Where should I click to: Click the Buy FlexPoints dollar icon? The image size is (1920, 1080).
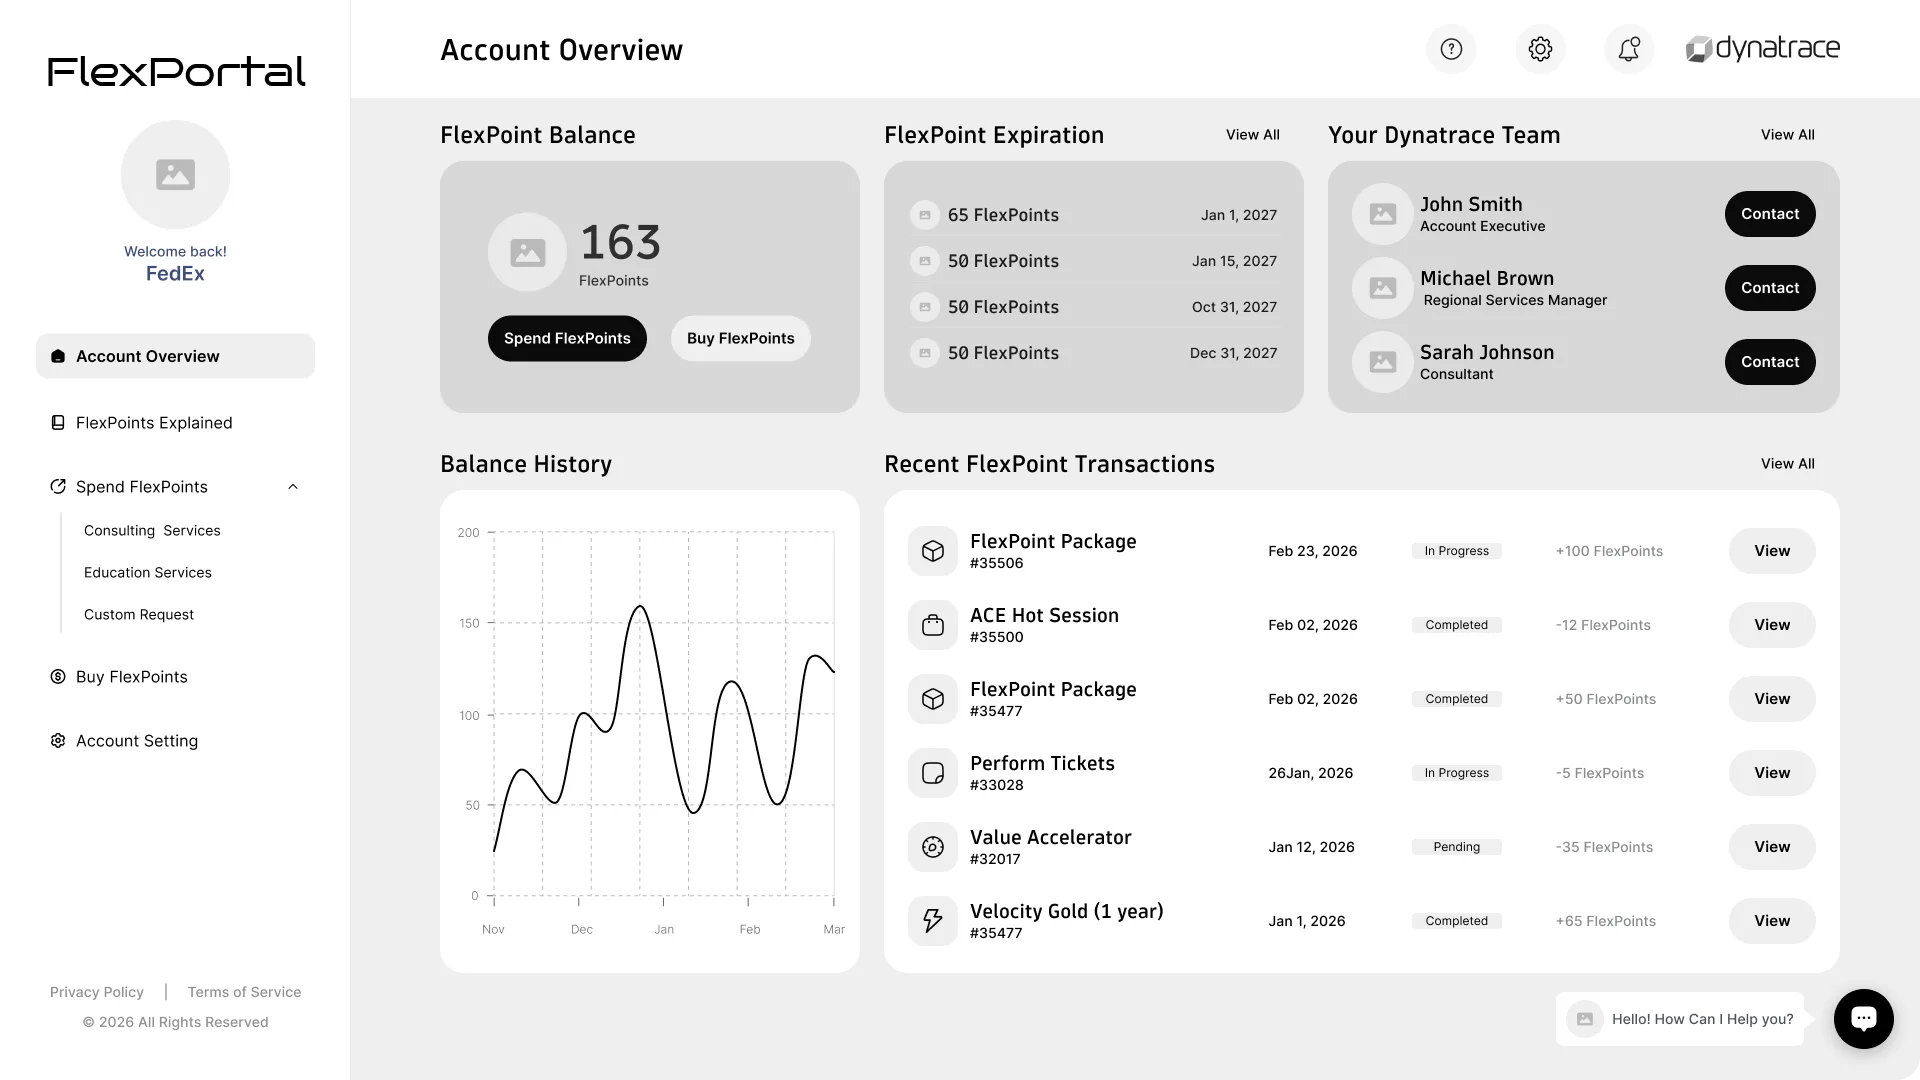(x=58, y=677)
